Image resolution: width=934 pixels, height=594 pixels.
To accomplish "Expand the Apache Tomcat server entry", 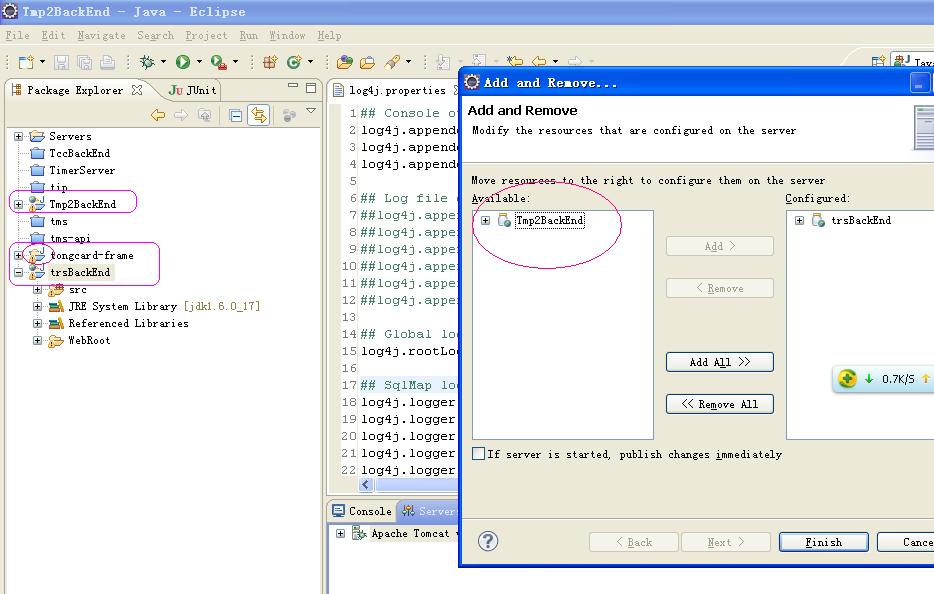I will (340, 533).
